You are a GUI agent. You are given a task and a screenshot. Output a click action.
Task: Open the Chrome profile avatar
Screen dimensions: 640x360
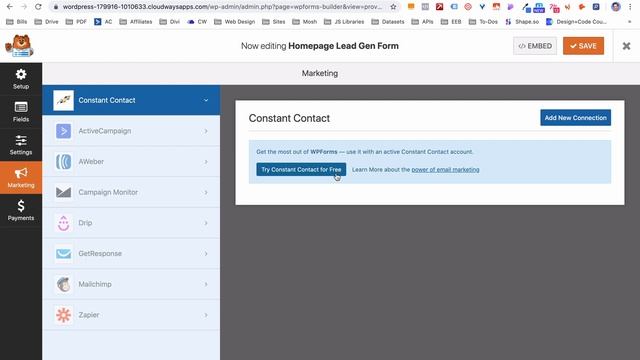[616, 7]
